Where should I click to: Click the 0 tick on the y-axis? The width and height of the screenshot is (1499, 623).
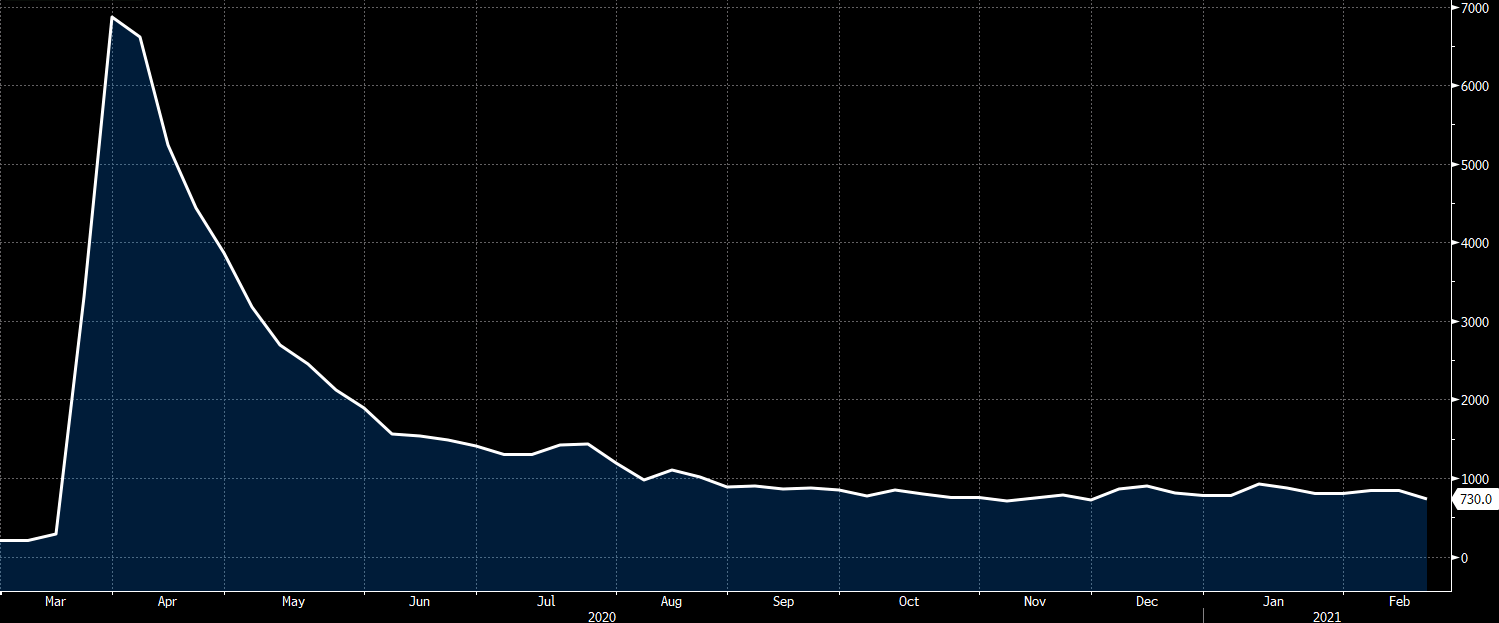pyautogui.click(x=1464, y=557)
